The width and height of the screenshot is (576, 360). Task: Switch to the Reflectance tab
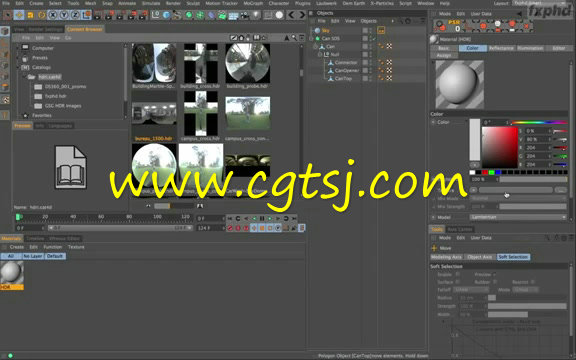[x=501, y=48]
